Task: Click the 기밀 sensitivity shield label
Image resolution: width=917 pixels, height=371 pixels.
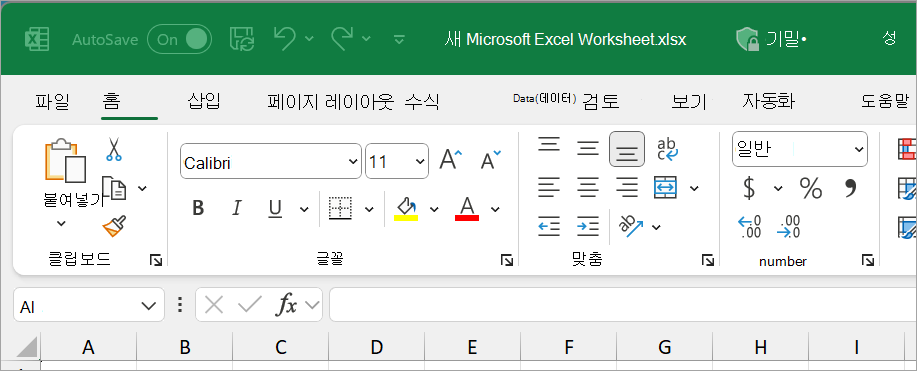Action: point(771,39)
